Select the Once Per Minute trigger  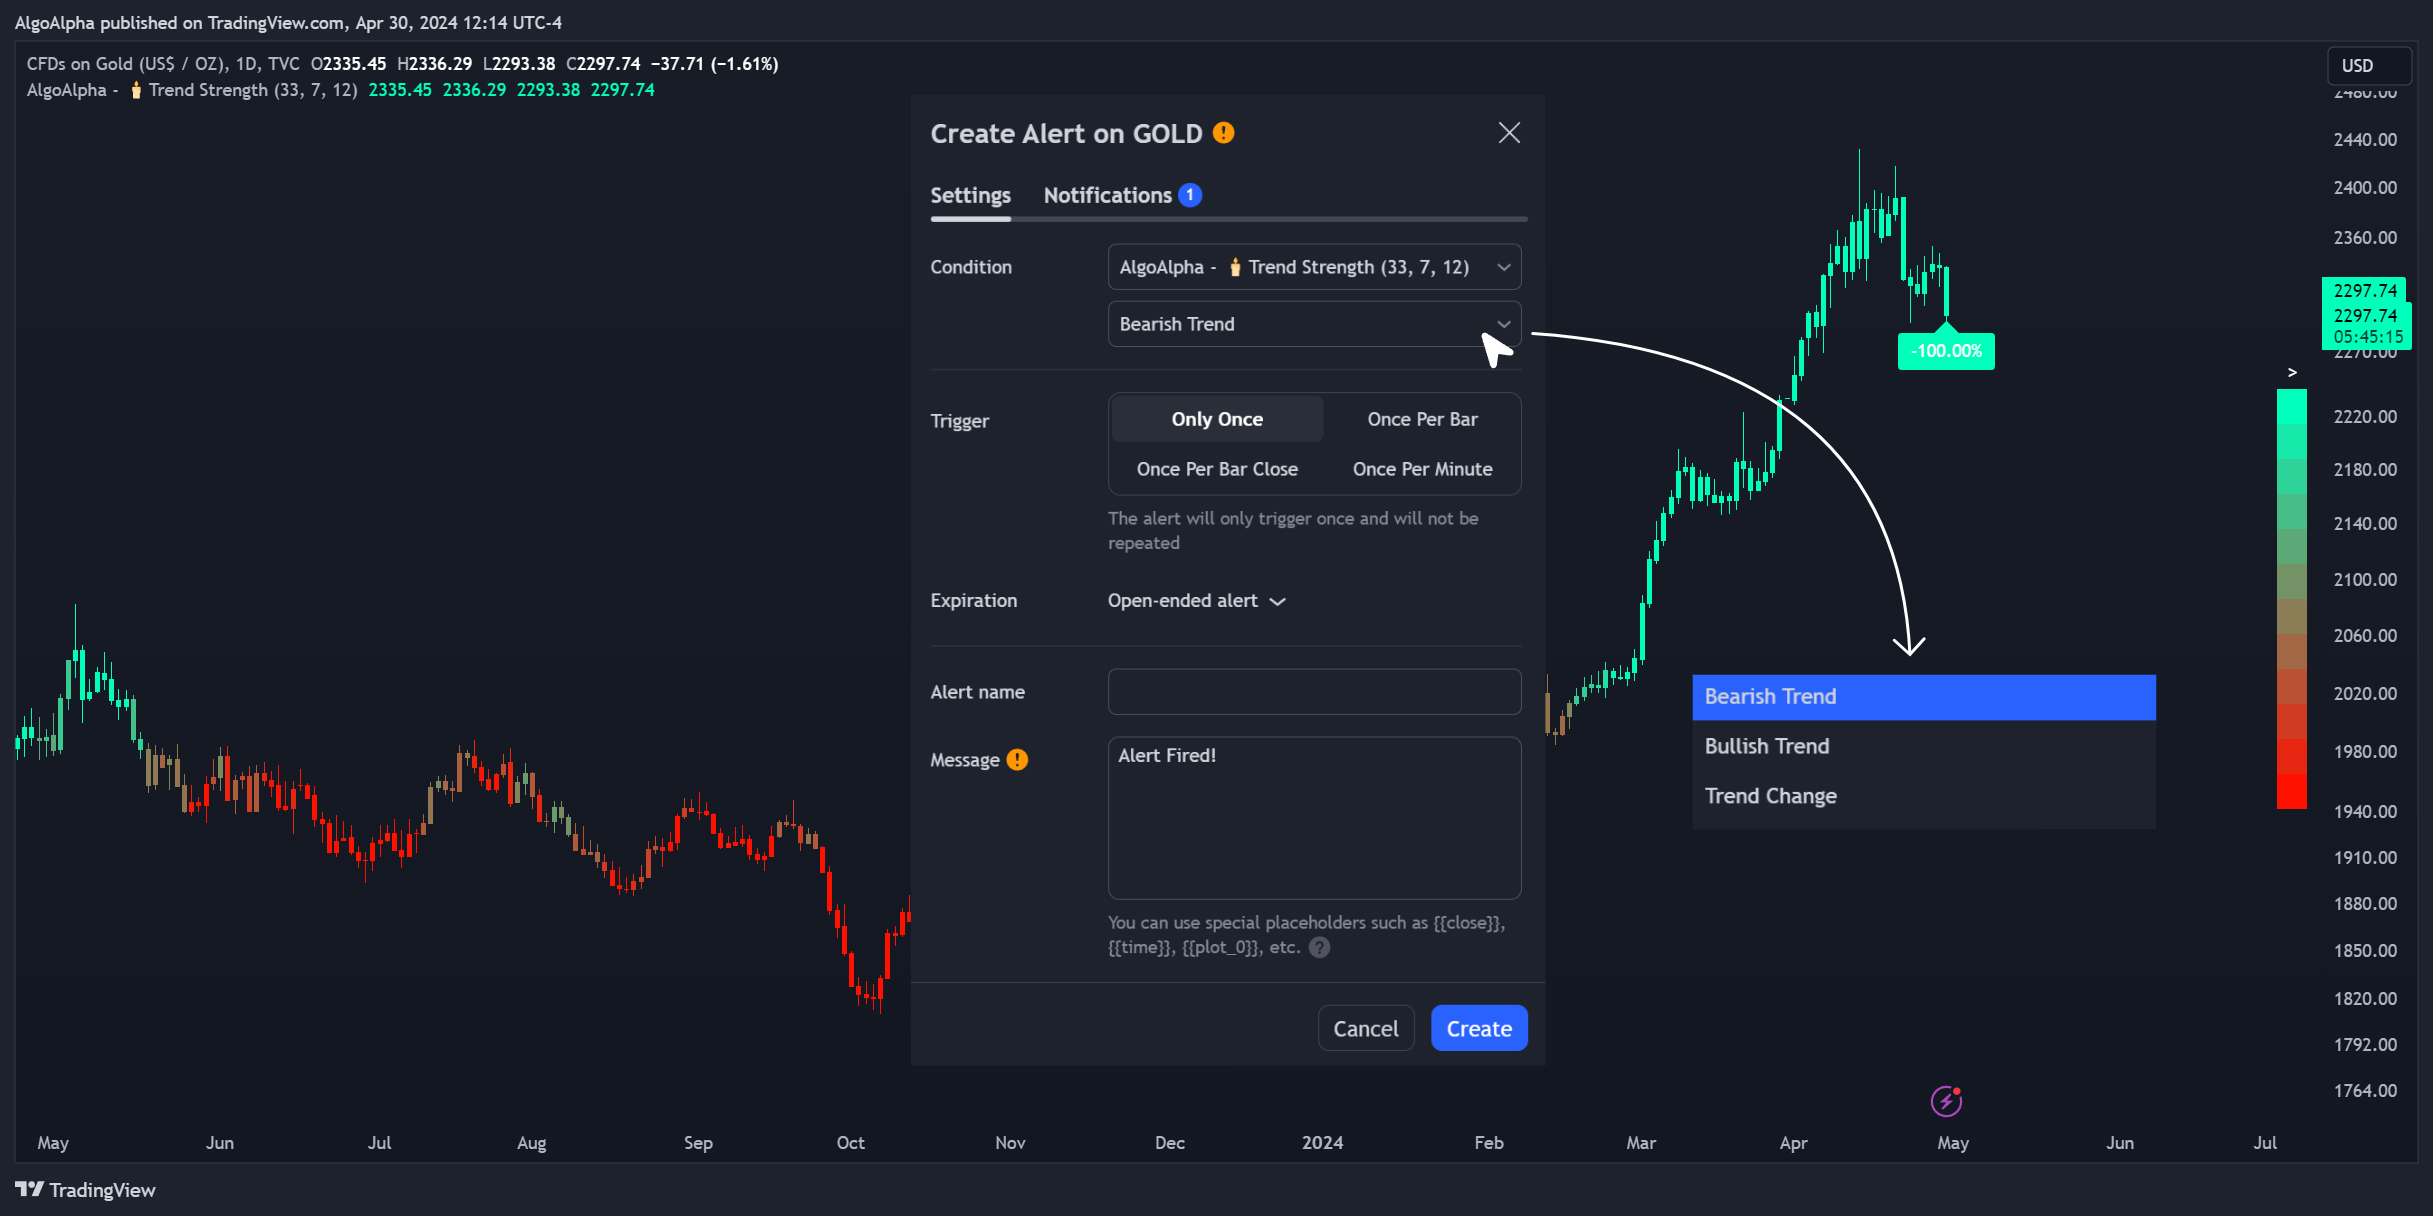click(x=1422, y=469)
